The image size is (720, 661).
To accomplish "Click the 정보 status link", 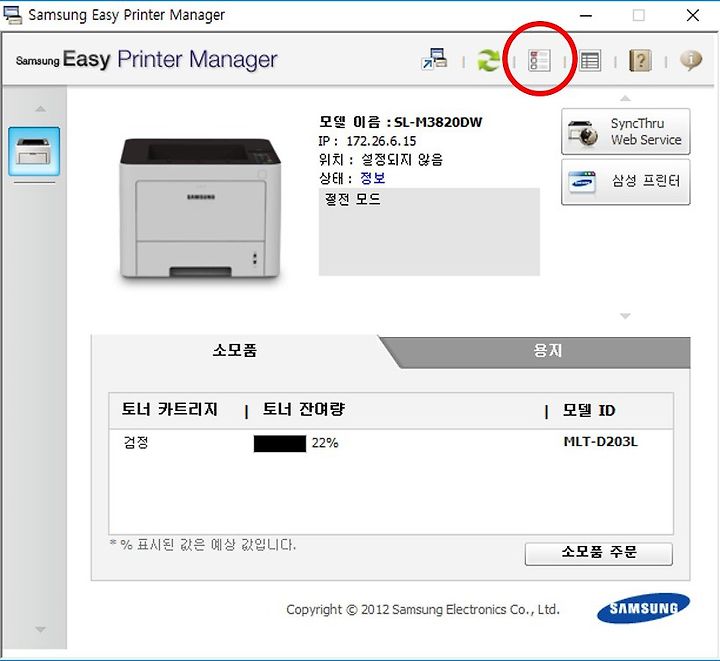I will point(372,178).
